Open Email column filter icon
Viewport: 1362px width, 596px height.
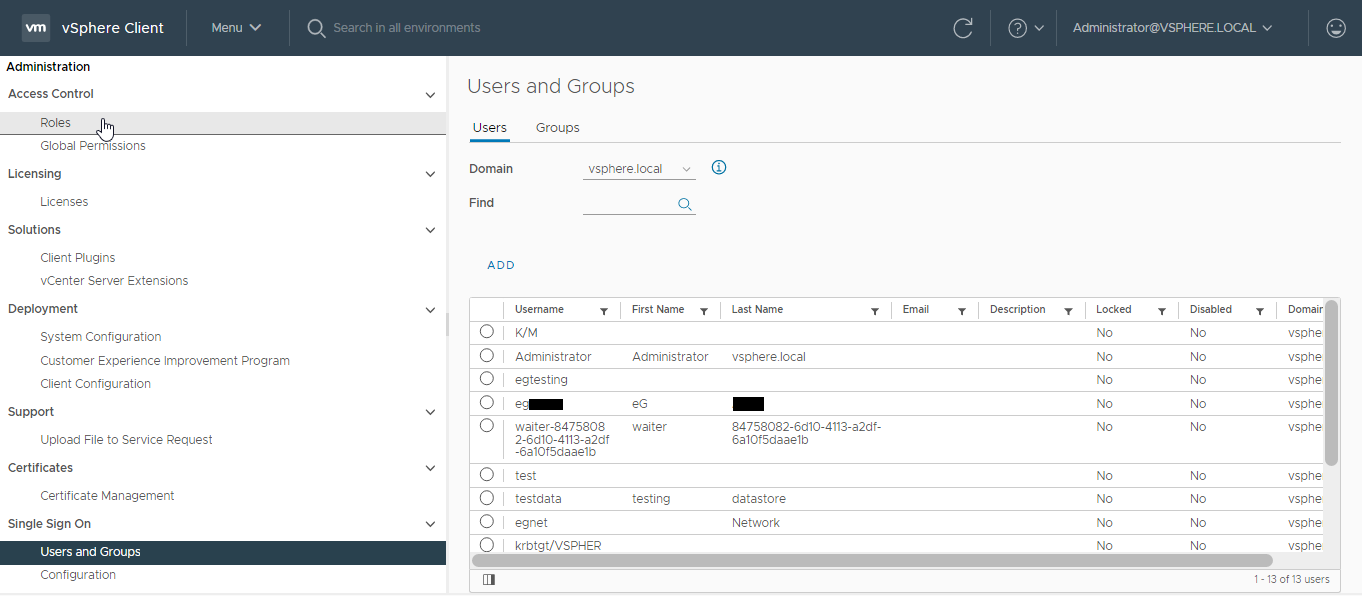[x=962, y=311]
